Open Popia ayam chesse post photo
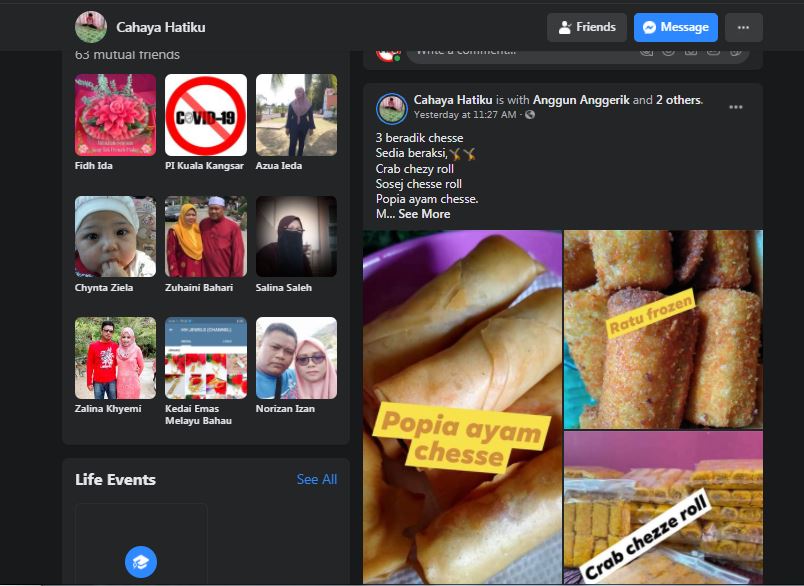804x586 pixels. pos(462,407)
